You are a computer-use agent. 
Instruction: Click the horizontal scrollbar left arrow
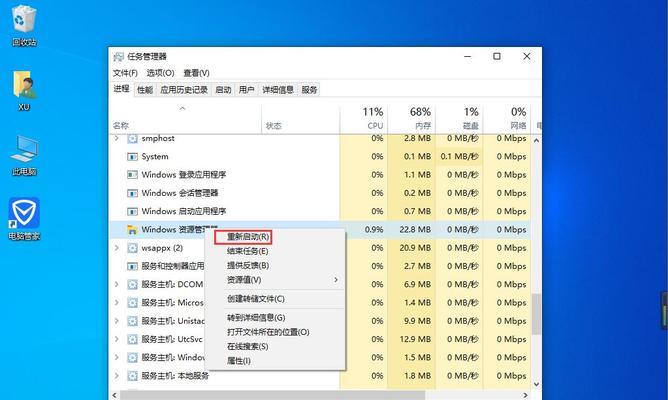[114, 395]
